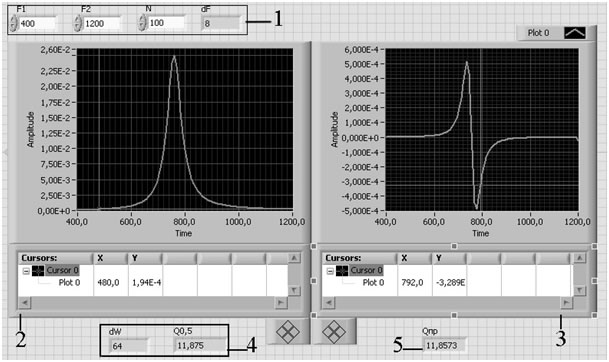
Task: Click the Cursor 0 crosshair icon in left table
Action: point(38,271)
